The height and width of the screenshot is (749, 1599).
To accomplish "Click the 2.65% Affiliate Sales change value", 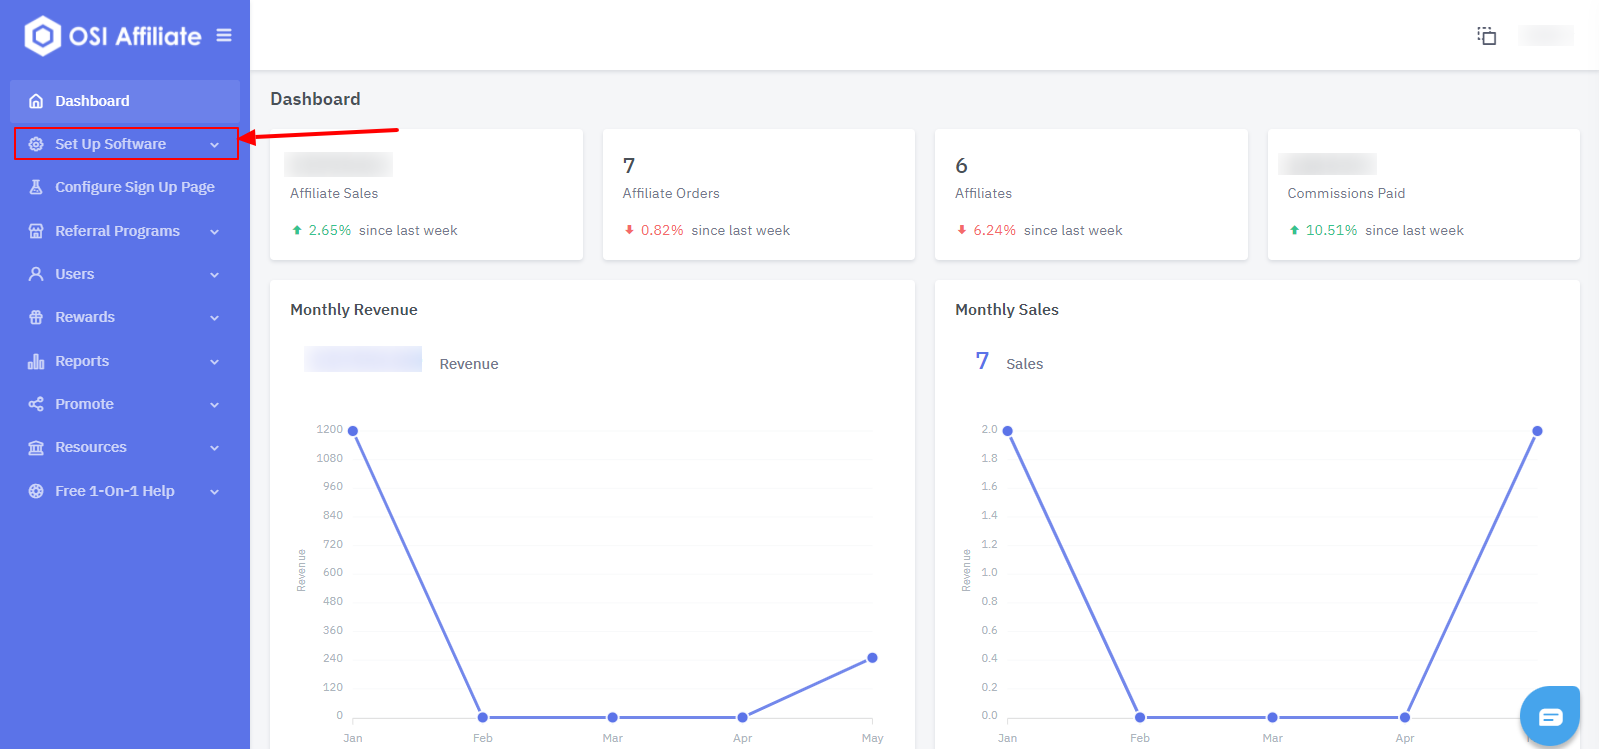I will (330, 230).
